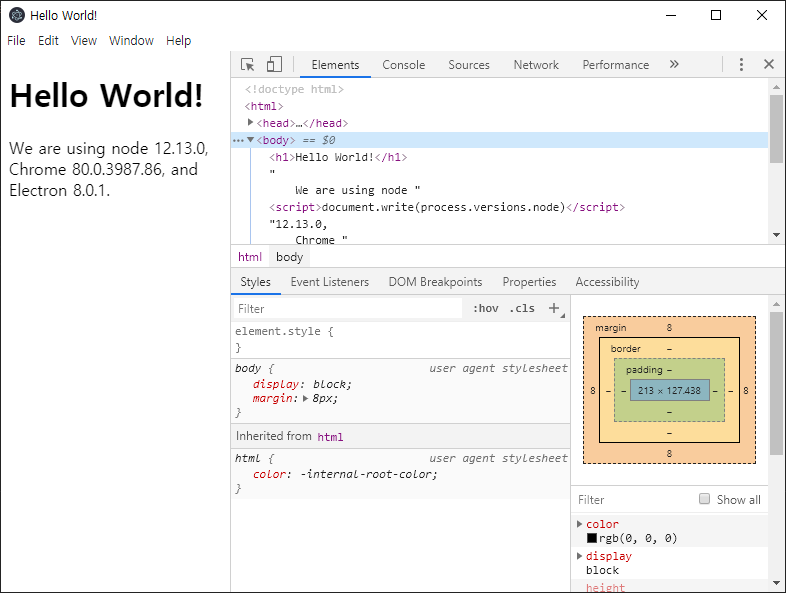
Task: Click the display property in body rule
Action: tap(276, 384)
